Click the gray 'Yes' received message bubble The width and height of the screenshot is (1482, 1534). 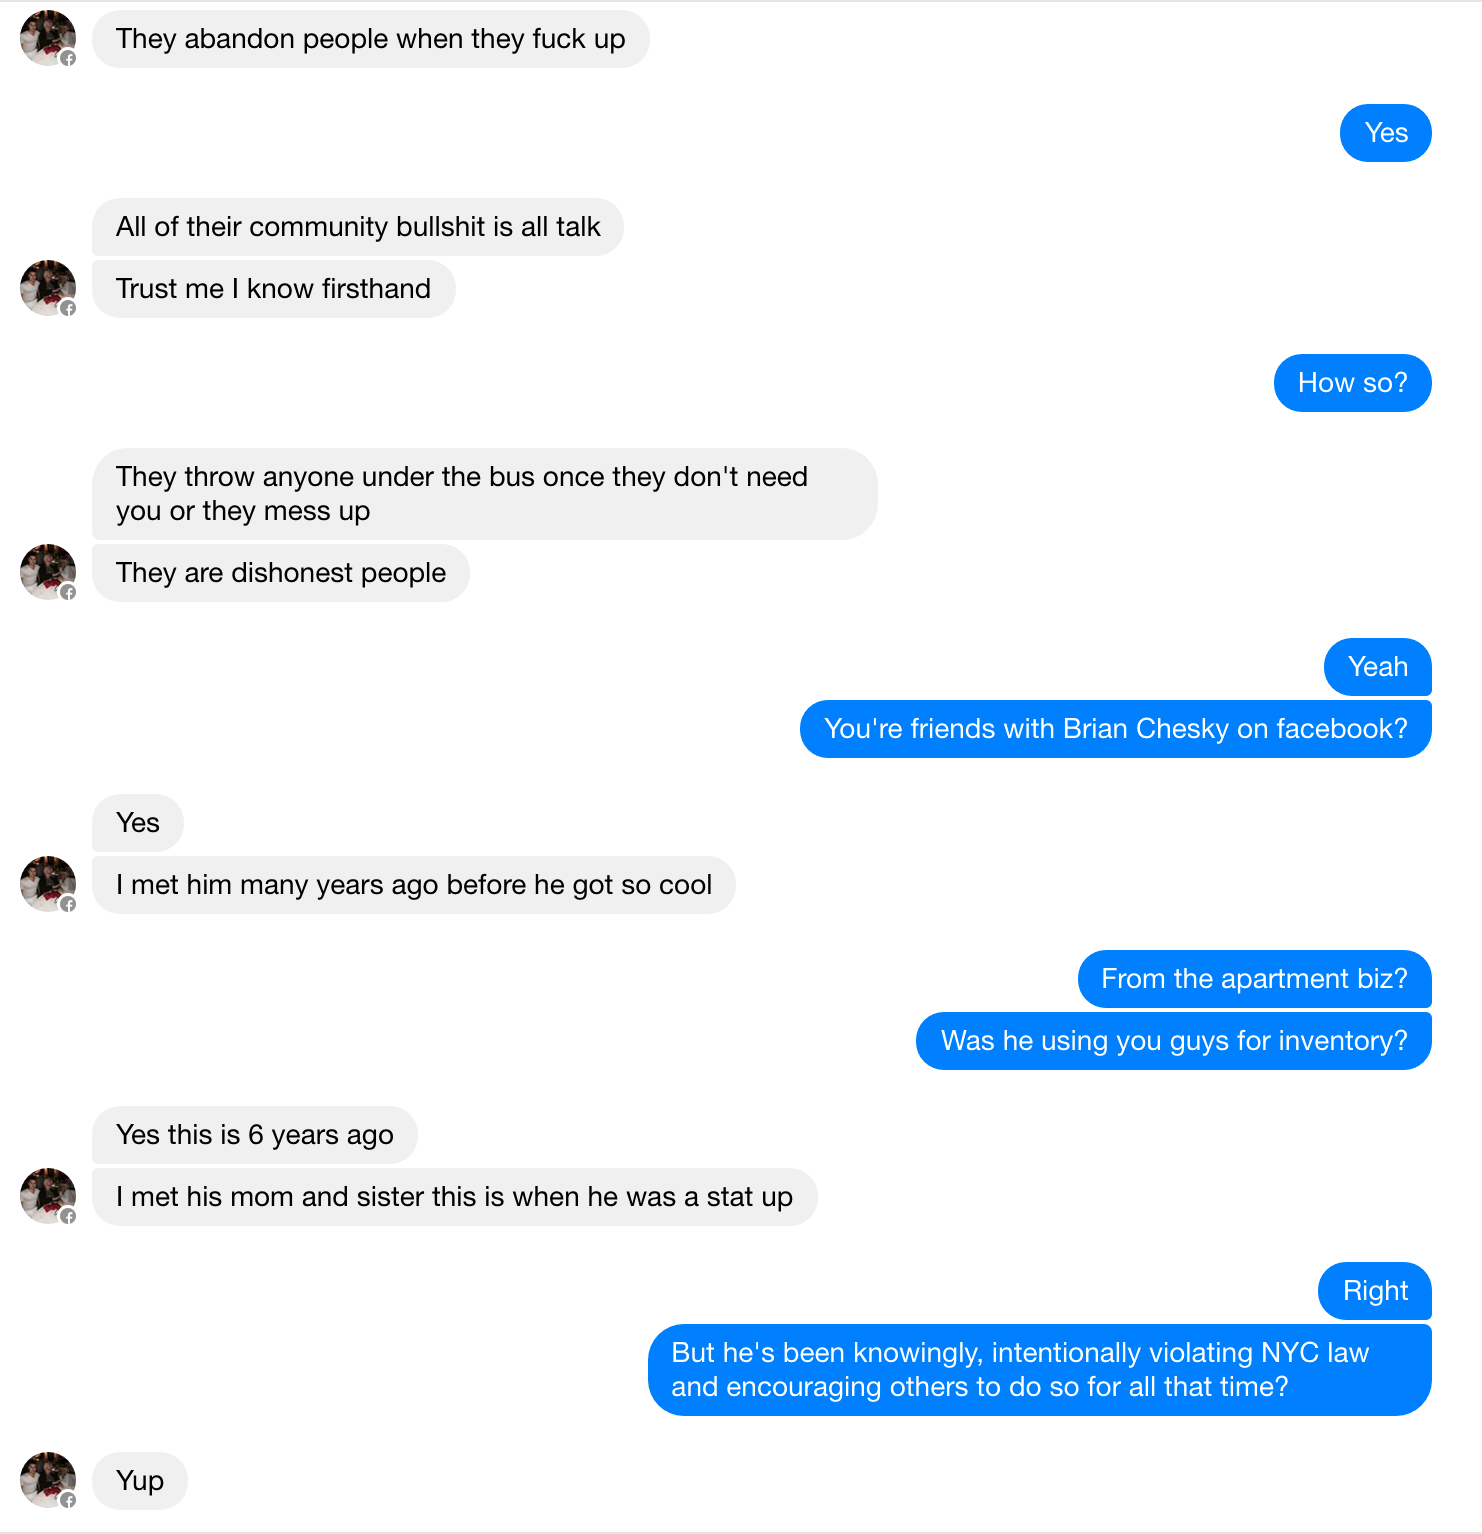pyautogui.click(x=138, y=823)
